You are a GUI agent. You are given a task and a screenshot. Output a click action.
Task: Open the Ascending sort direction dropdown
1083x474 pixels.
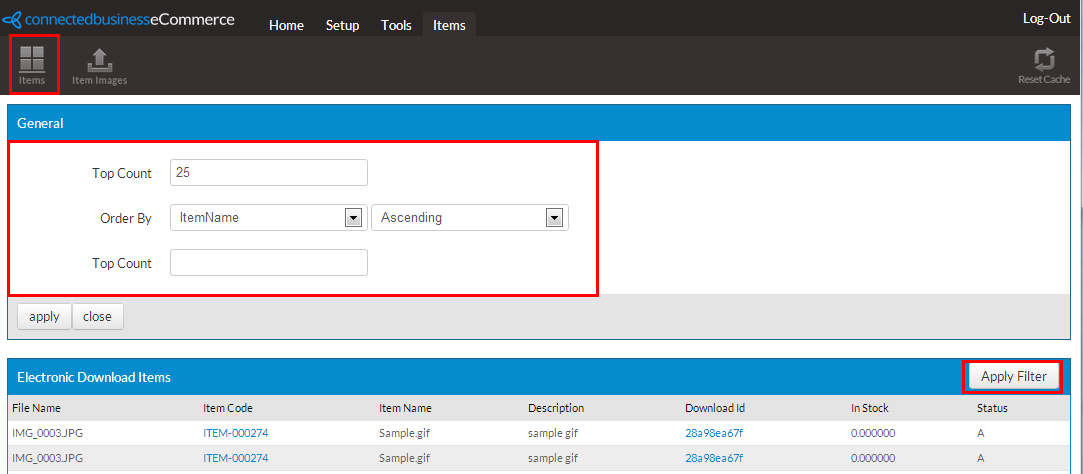(470, 218)
